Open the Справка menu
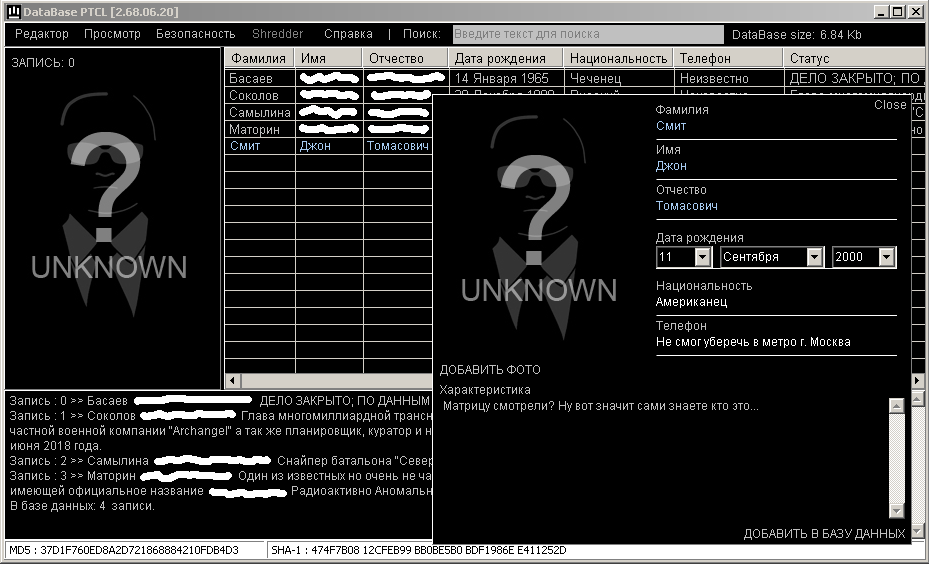 coord(348,34)
